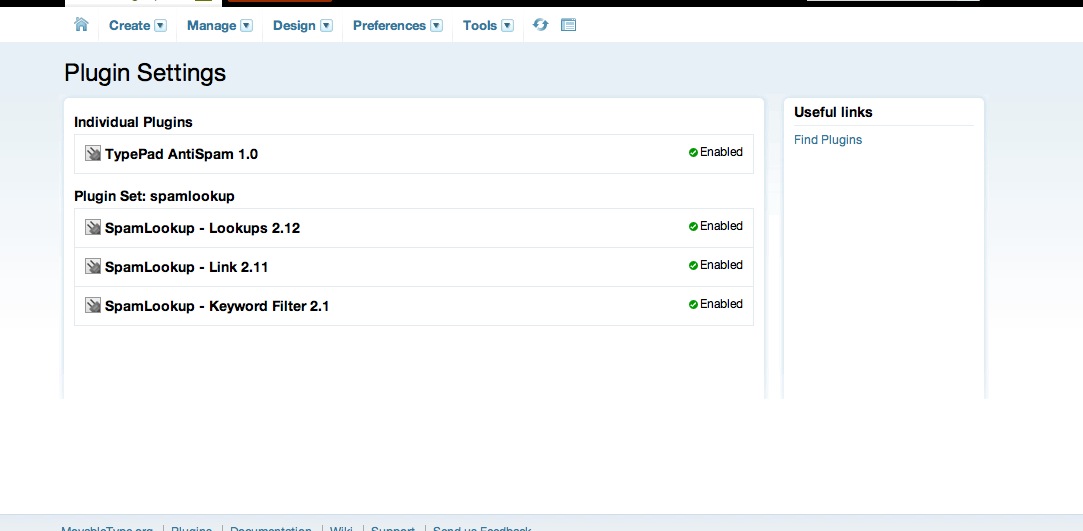
Task: Click the Useful links sidebar heading
Action: click(x=833, y=112)
